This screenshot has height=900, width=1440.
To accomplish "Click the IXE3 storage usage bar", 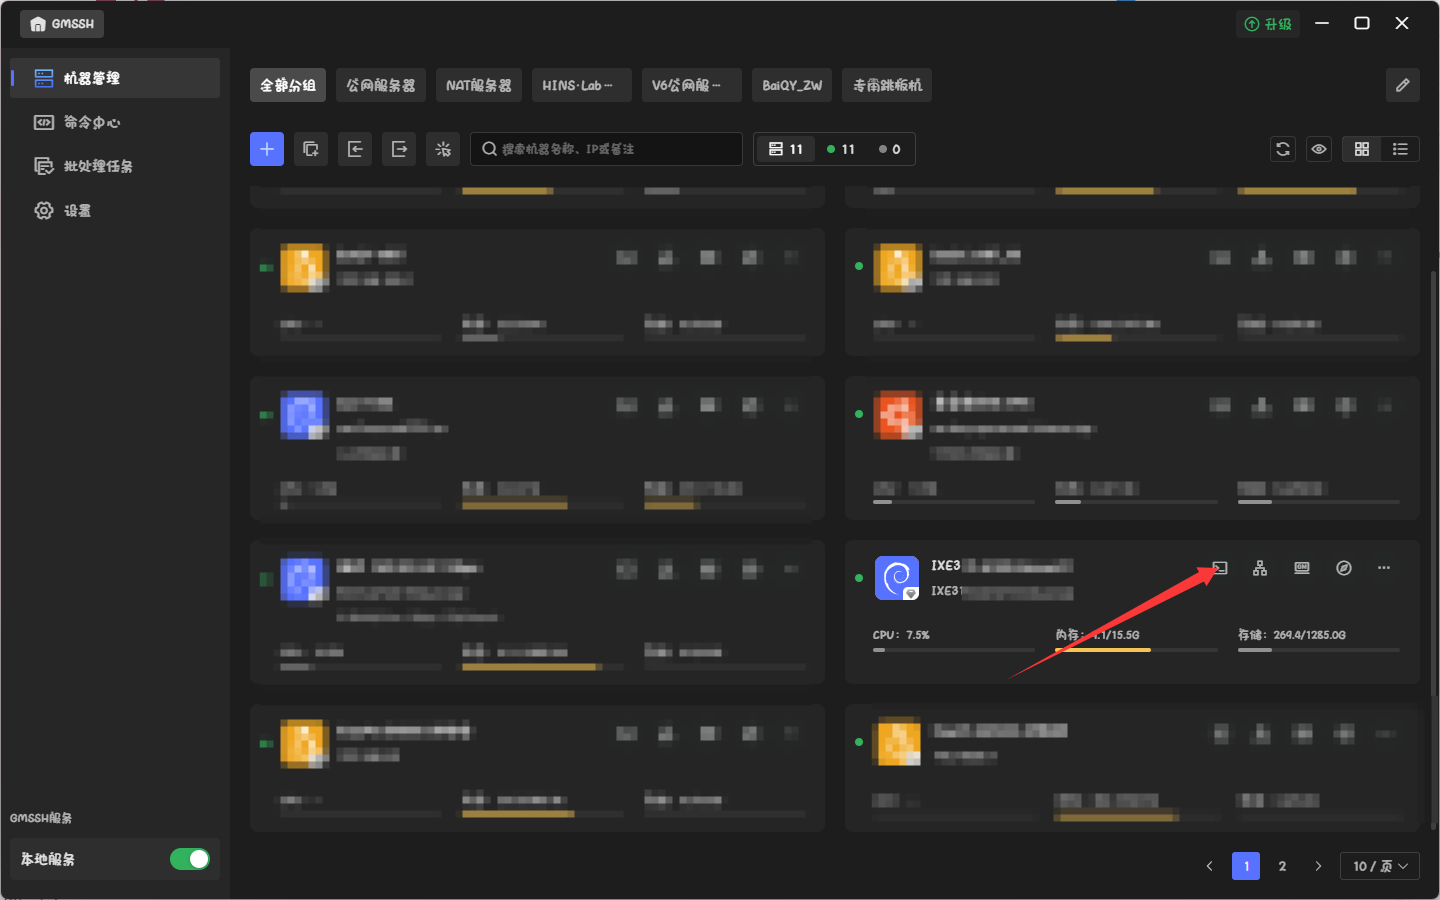I will tap(1319, 650).
